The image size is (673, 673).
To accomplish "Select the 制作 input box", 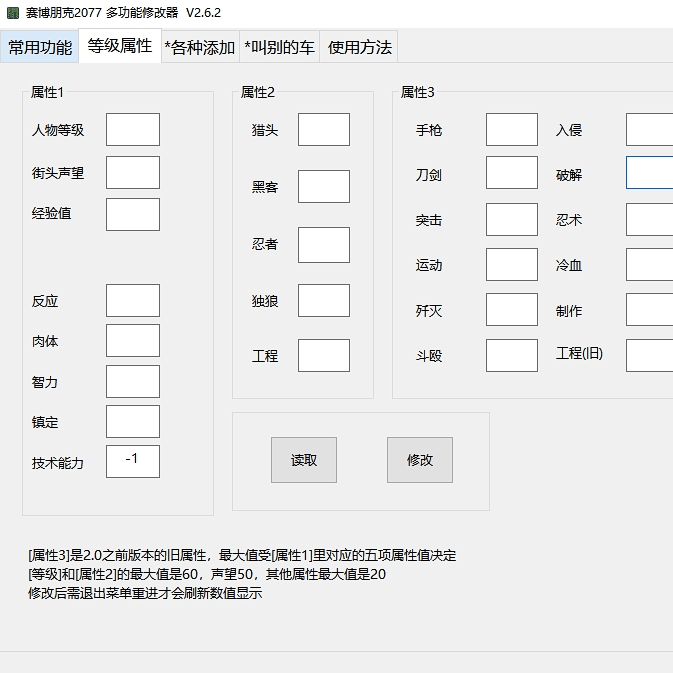I will (650, 309).
